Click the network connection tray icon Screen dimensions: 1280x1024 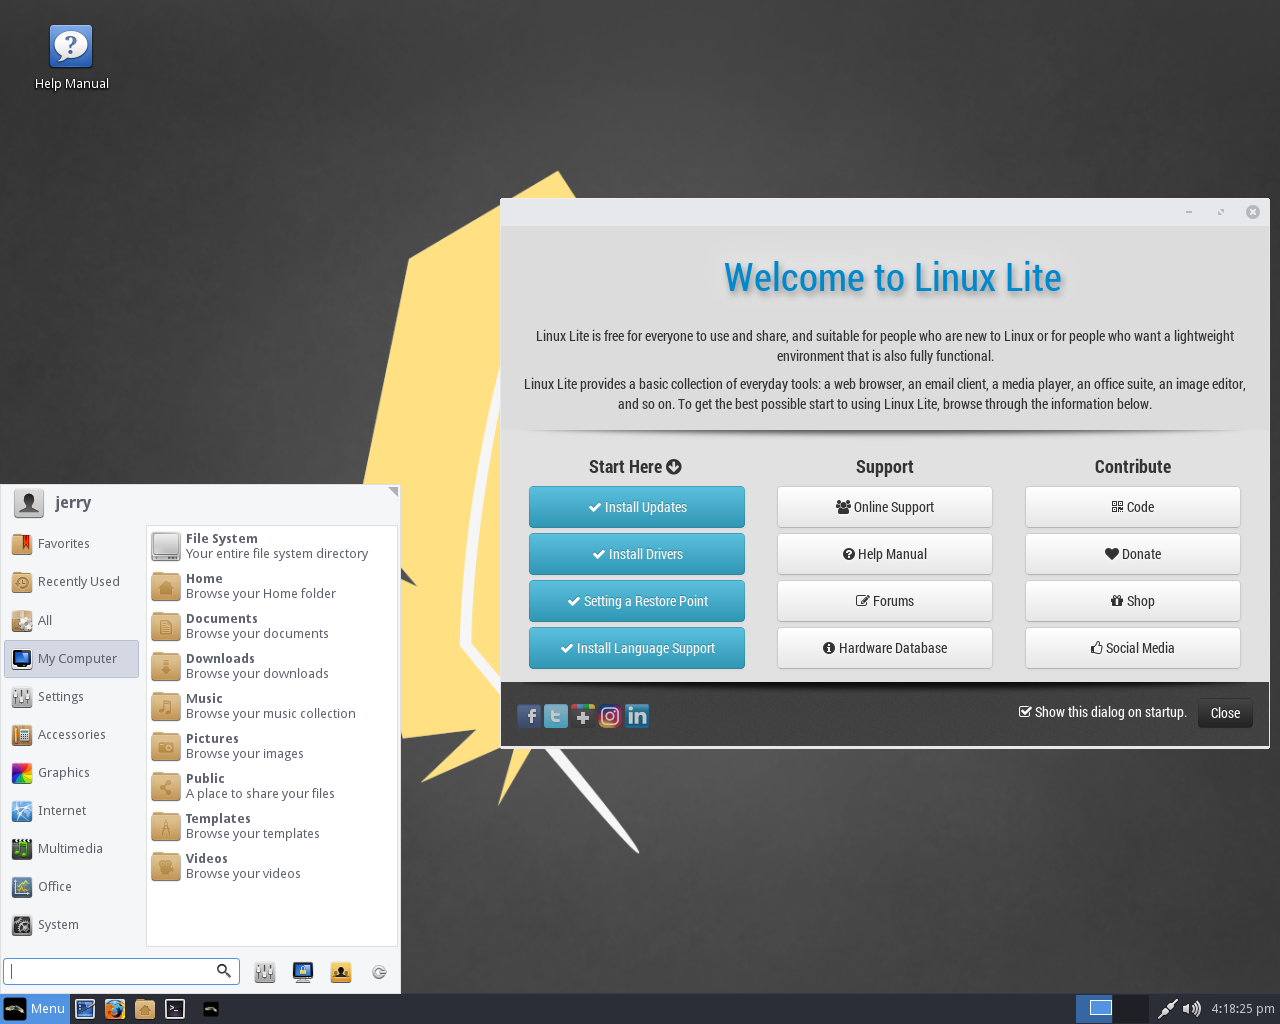(1167, 1008)
